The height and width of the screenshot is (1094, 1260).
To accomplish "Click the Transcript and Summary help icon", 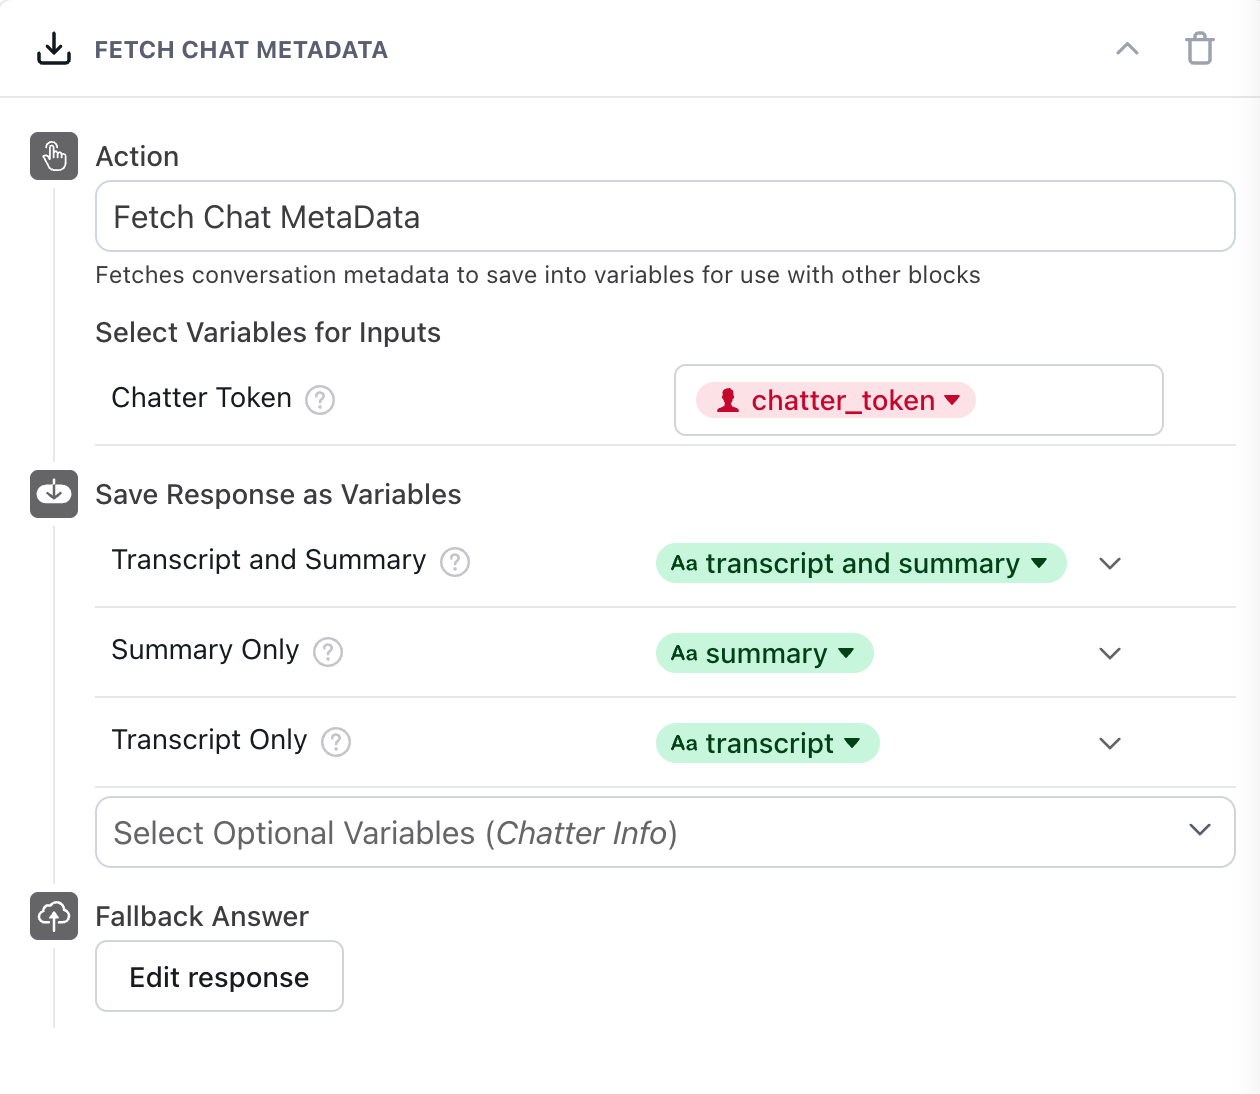I will pos(454,562).
